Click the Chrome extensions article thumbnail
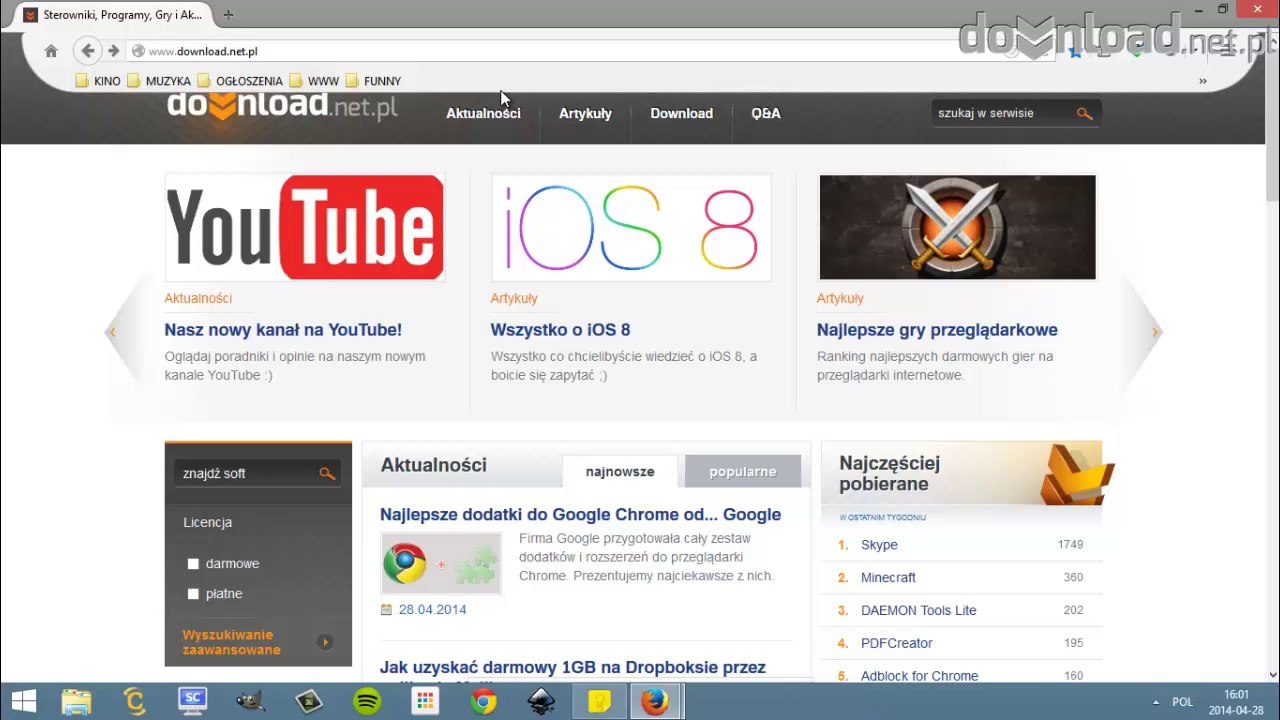This screenshot has height=720, width=1280. click(440, 563)
